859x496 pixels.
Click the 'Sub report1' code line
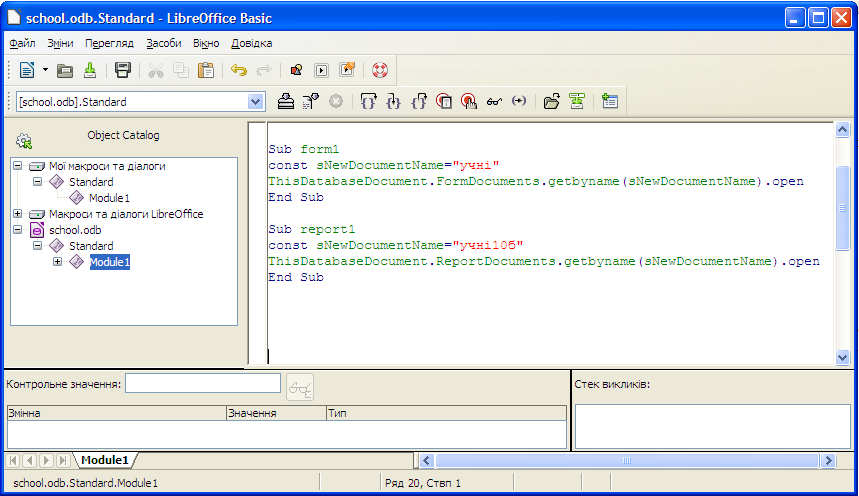(312, 229)
